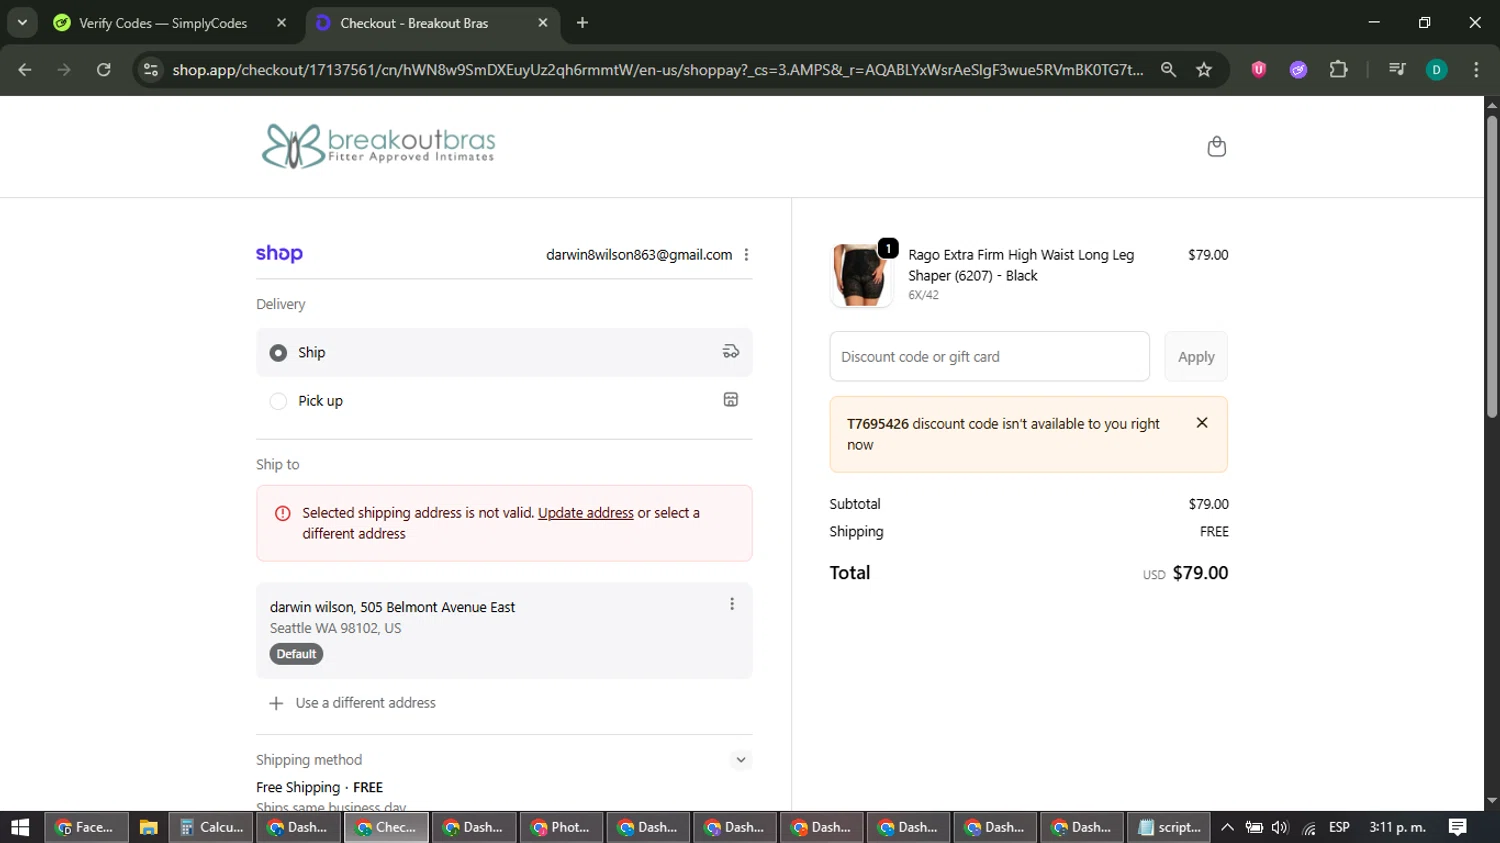Open Chrome three-dot menu
Screen dimensions: 1500x843
(1476, 70)
